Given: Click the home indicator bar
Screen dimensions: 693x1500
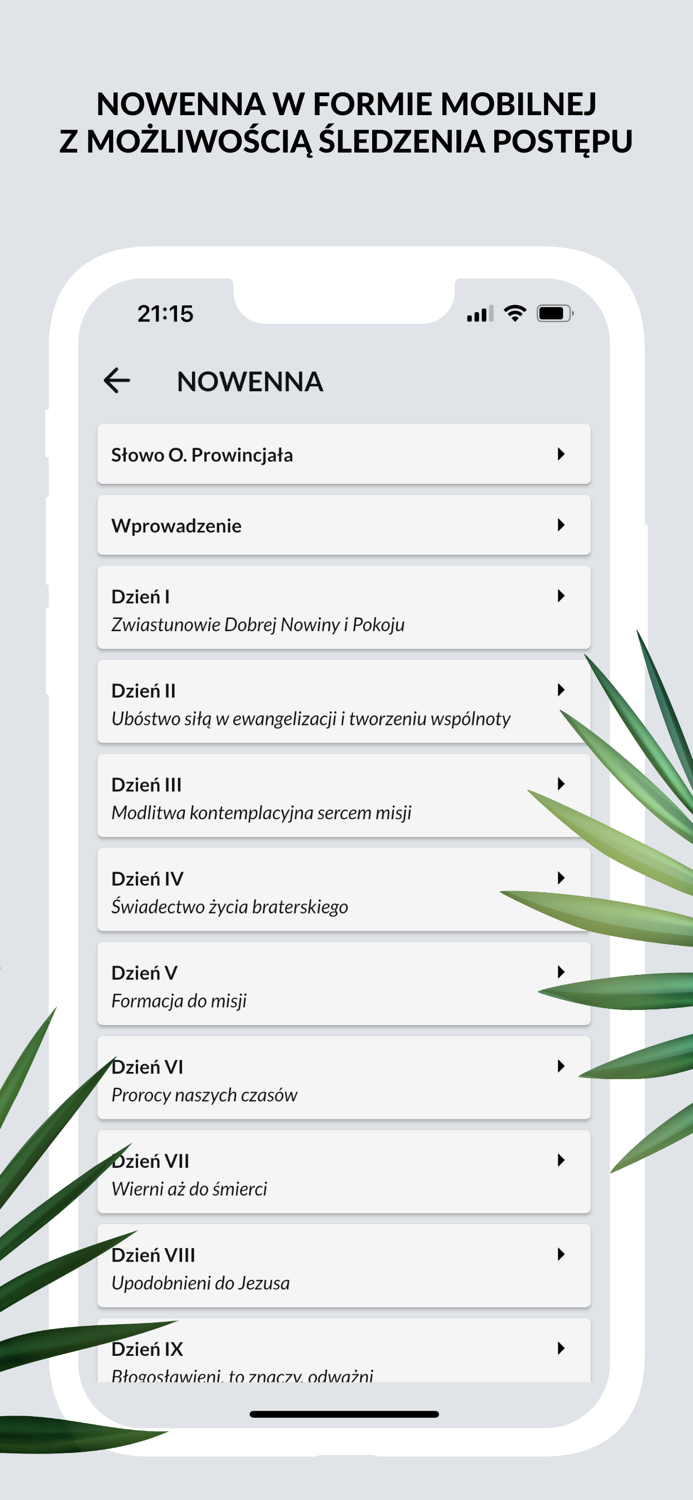Looking at the screenshot, I should coord(346,1414).
